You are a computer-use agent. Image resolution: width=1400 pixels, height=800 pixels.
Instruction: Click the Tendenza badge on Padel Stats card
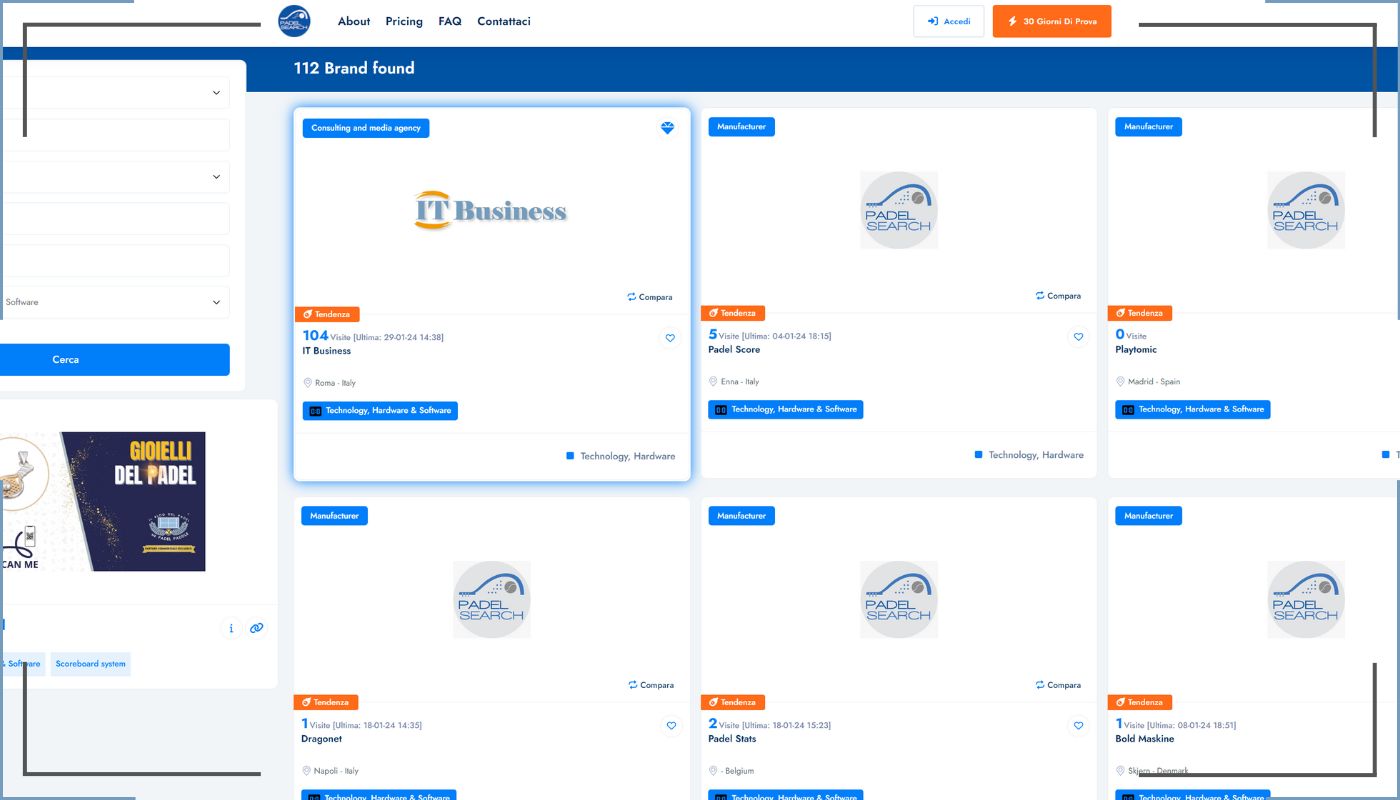[x=733, y=702]
